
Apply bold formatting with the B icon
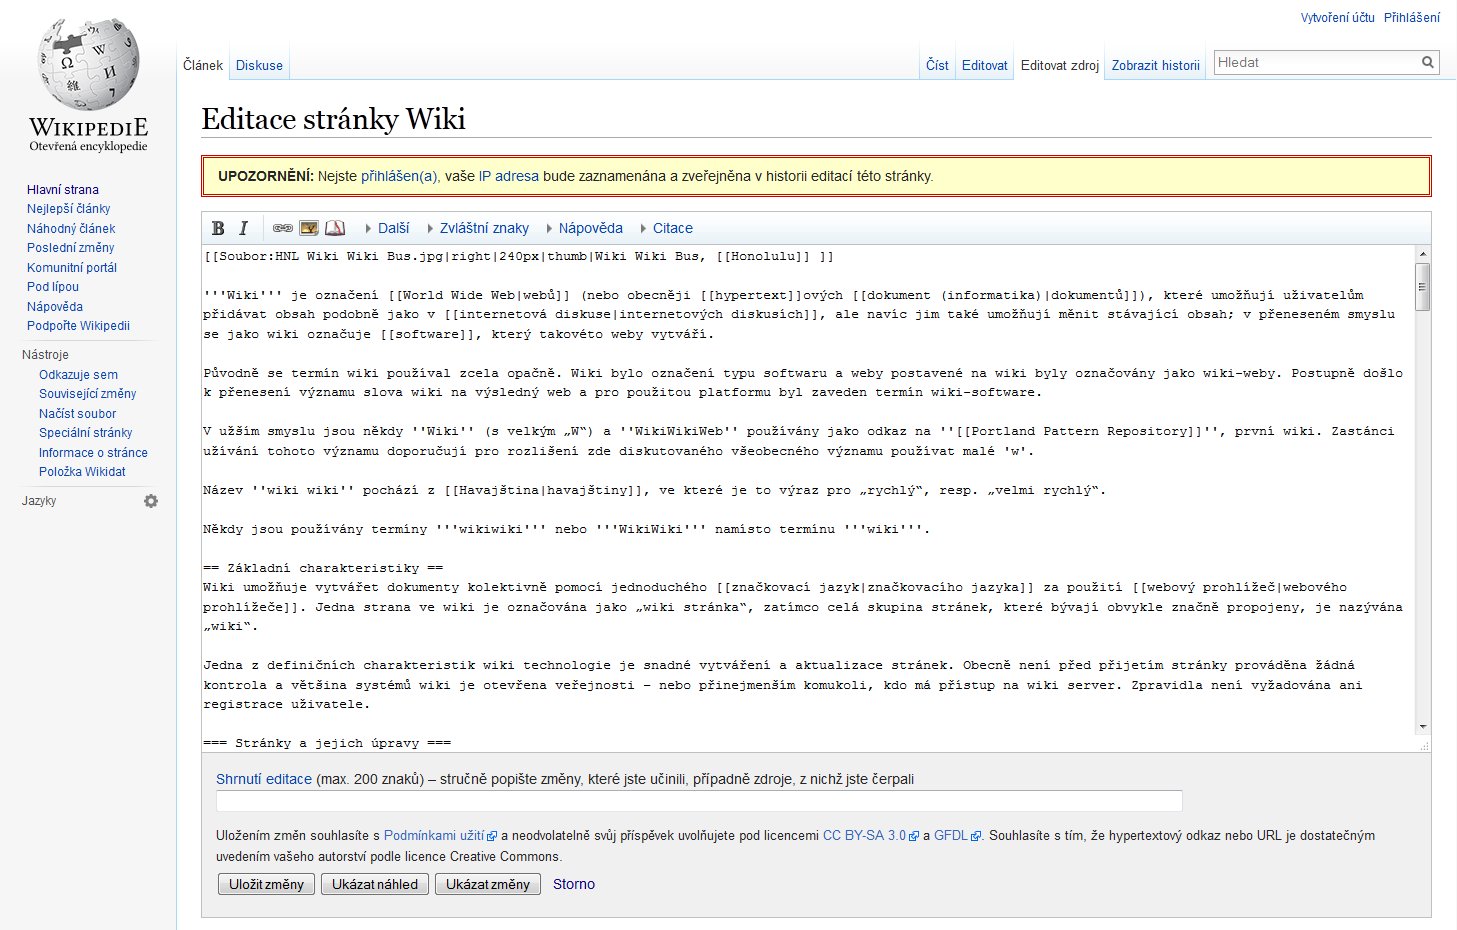(218, 228)
